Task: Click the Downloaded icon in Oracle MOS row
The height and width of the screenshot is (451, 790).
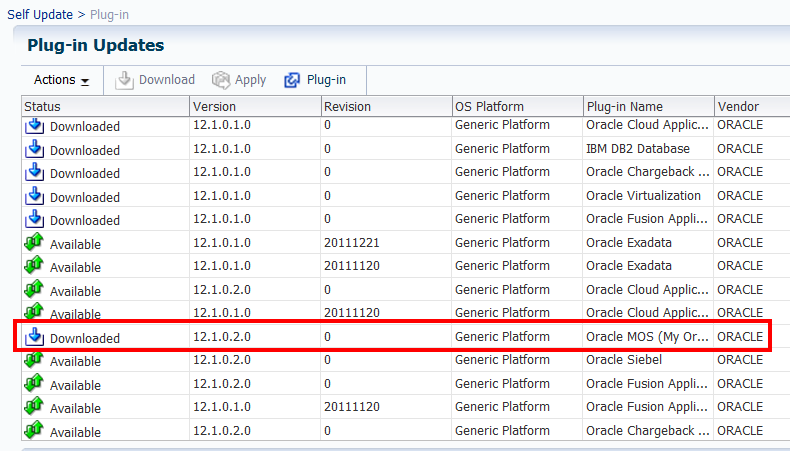Action: pos(34,337)
